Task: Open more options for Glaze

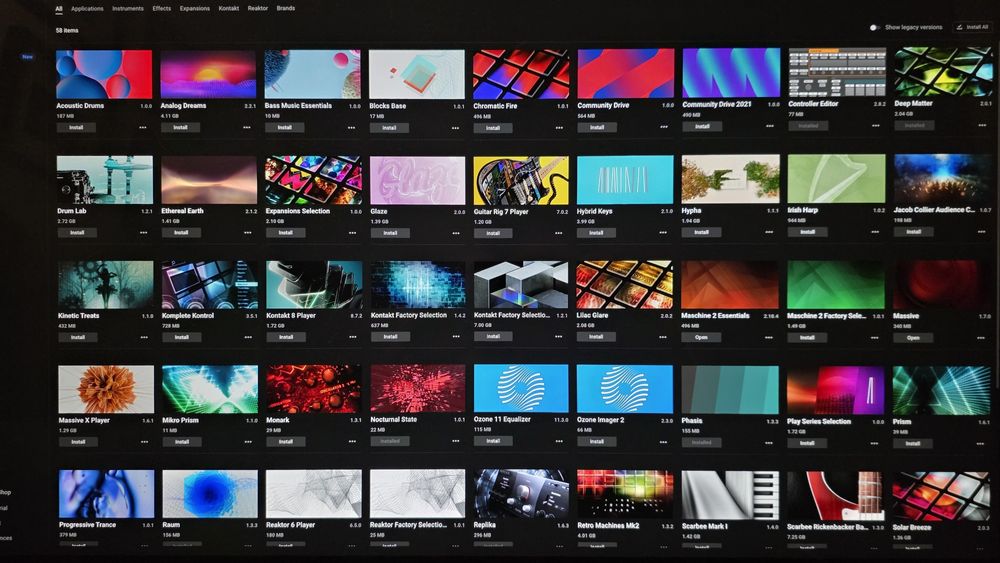Action: pos(456,233)
